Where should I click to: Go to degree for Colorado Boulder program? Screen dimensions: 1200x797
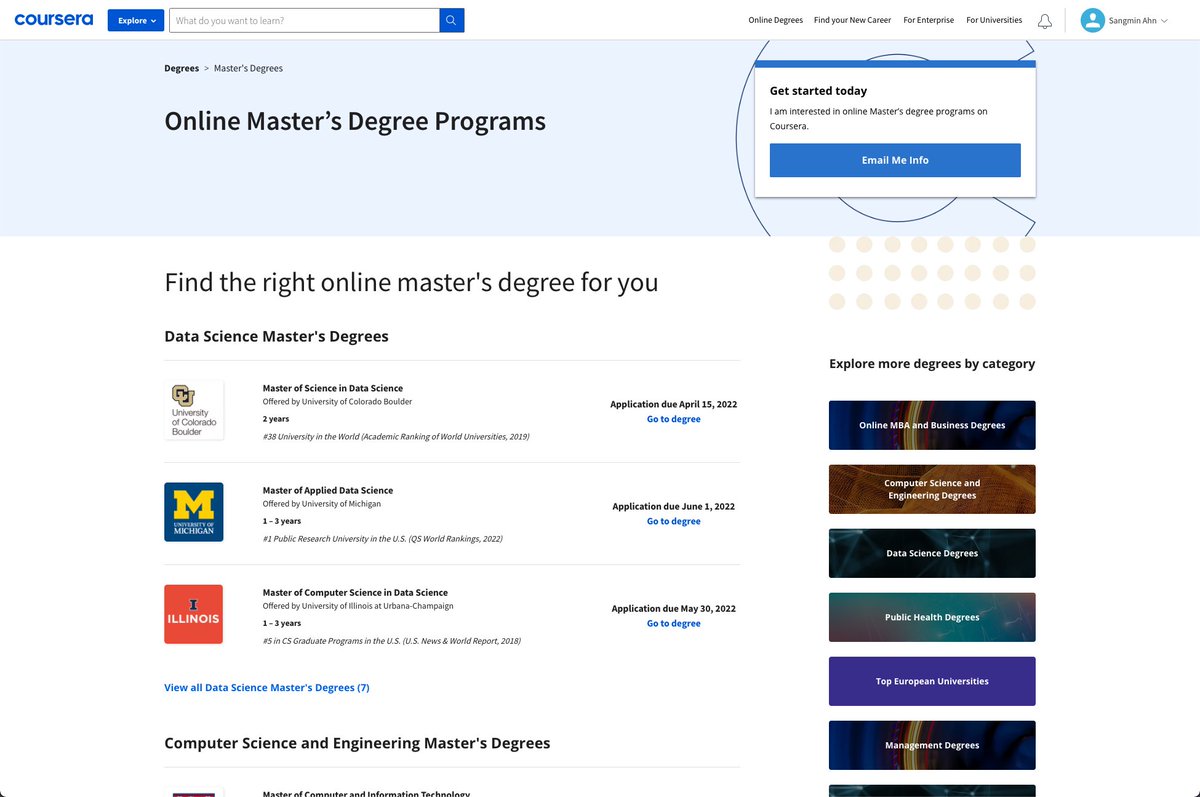(x=673, y=419)
